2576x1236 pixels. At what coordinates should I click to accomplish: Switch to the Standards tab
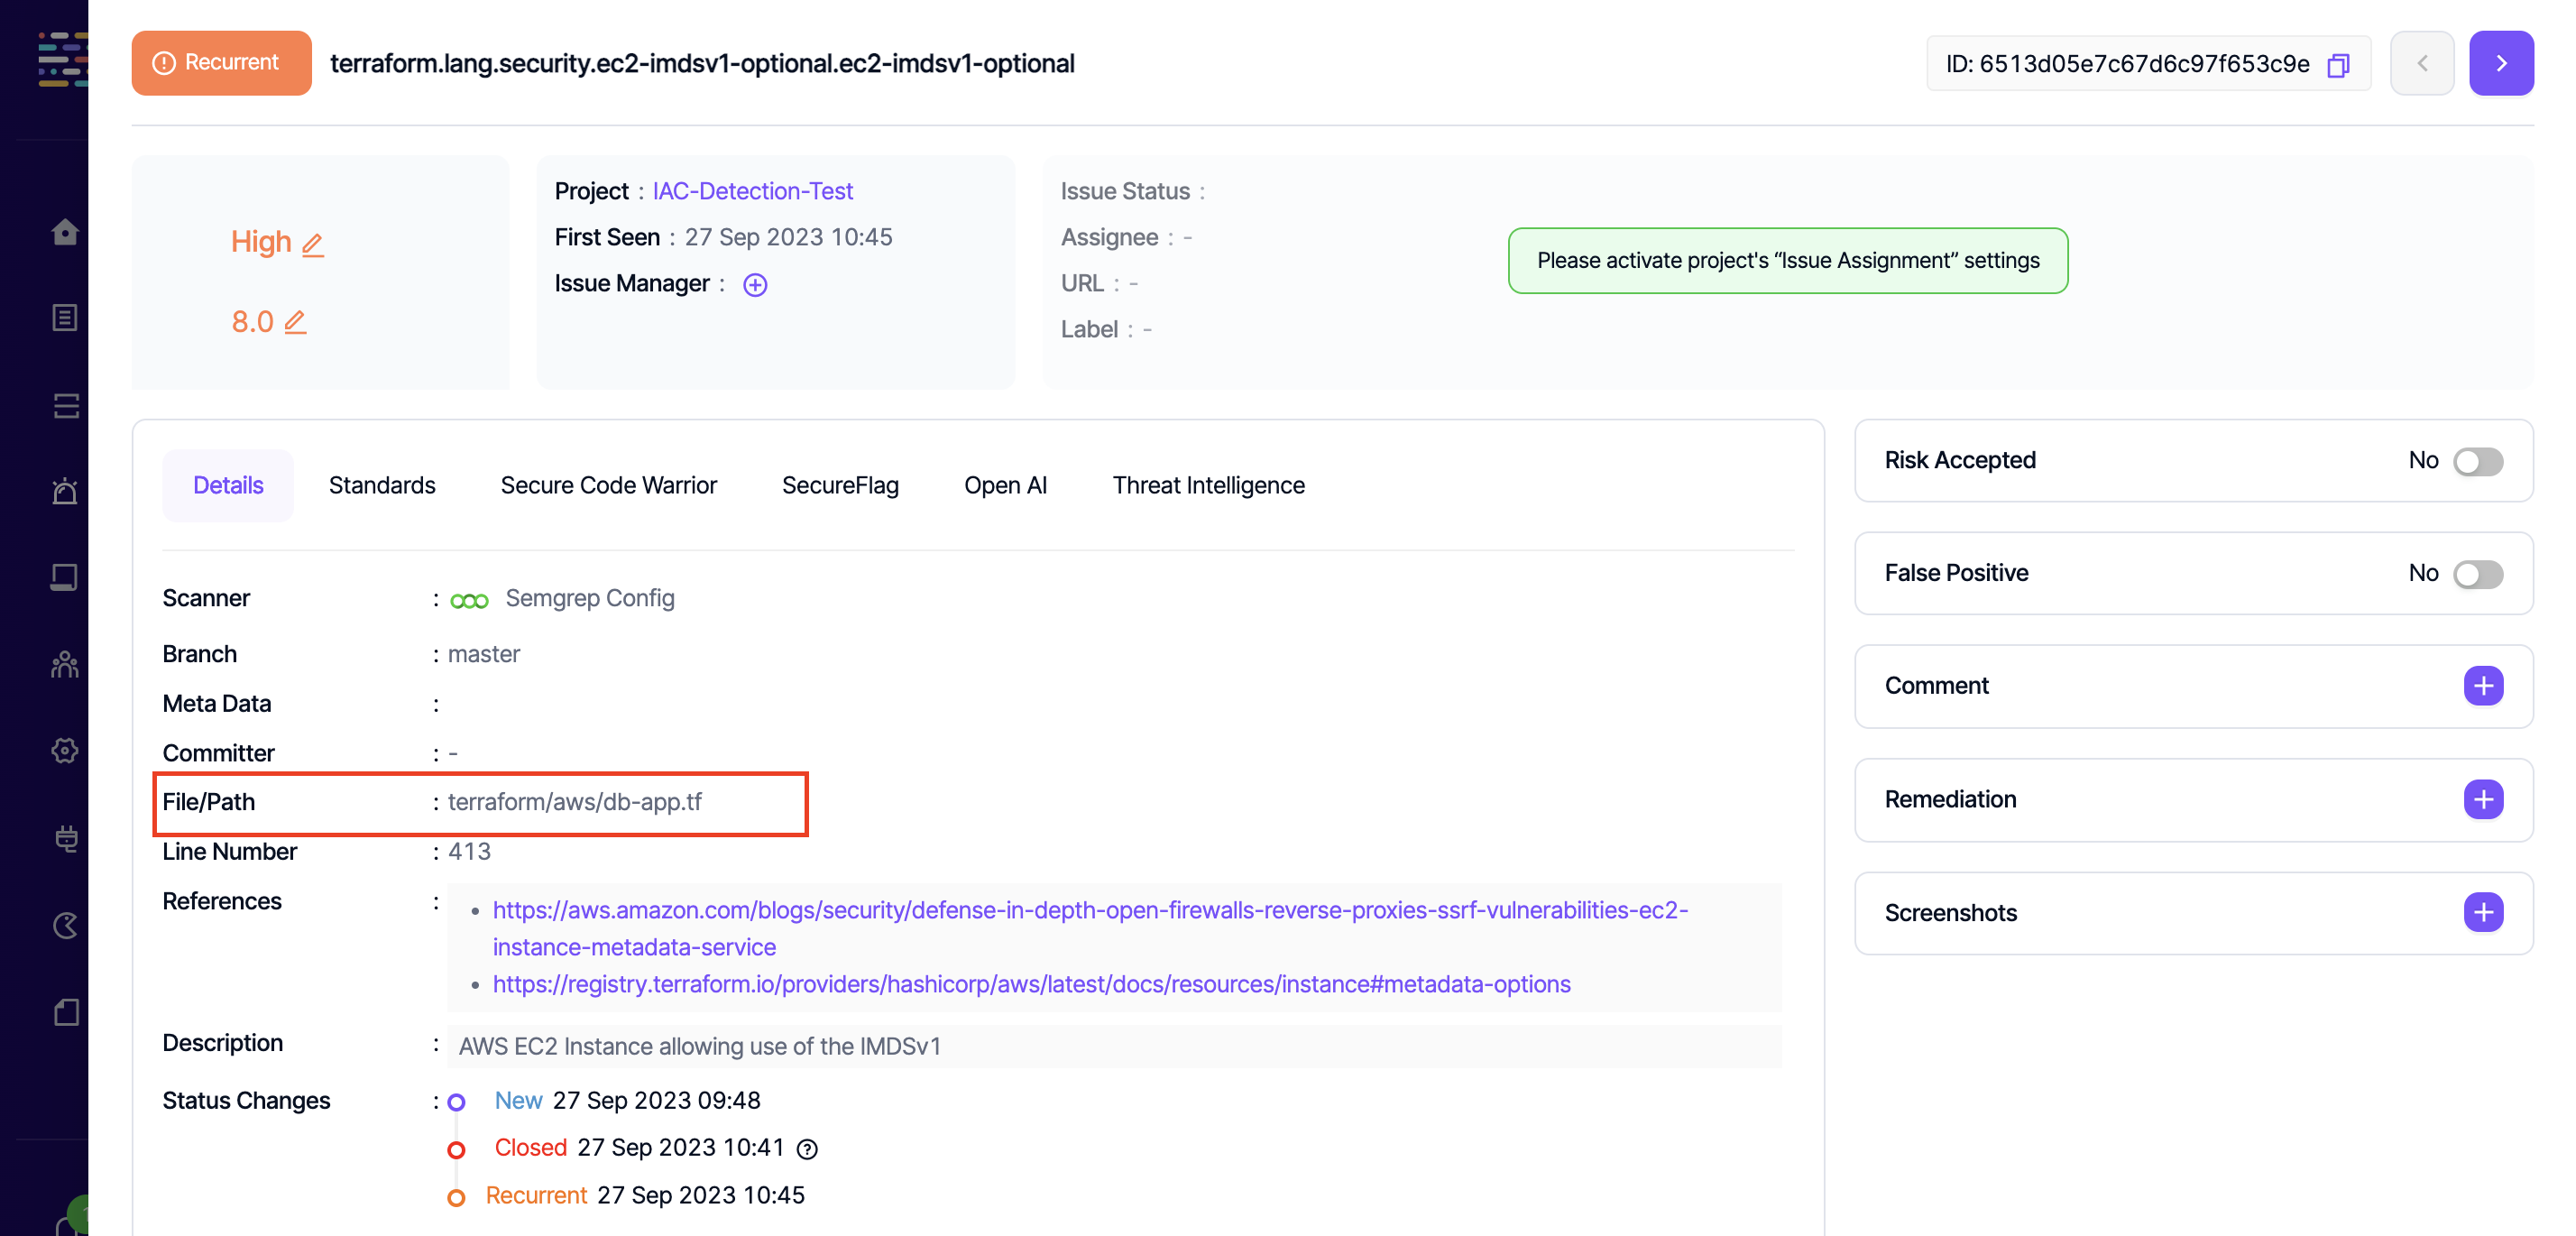coord(382,485)
